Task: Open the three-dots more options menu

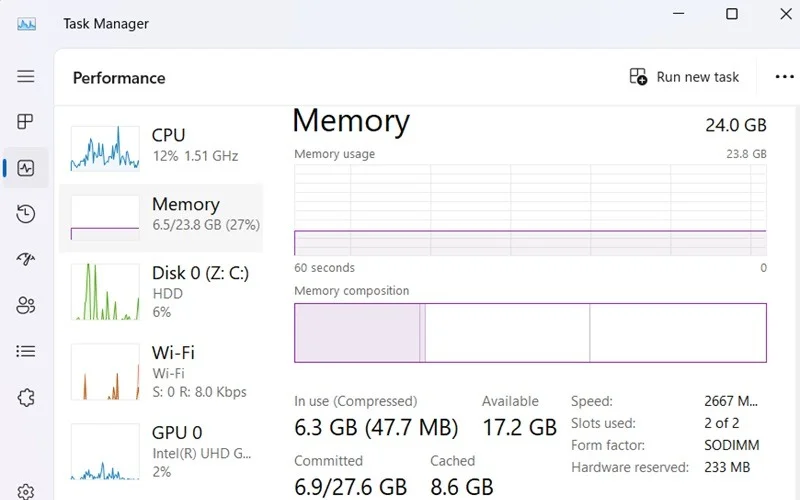Action: point(784,77)
